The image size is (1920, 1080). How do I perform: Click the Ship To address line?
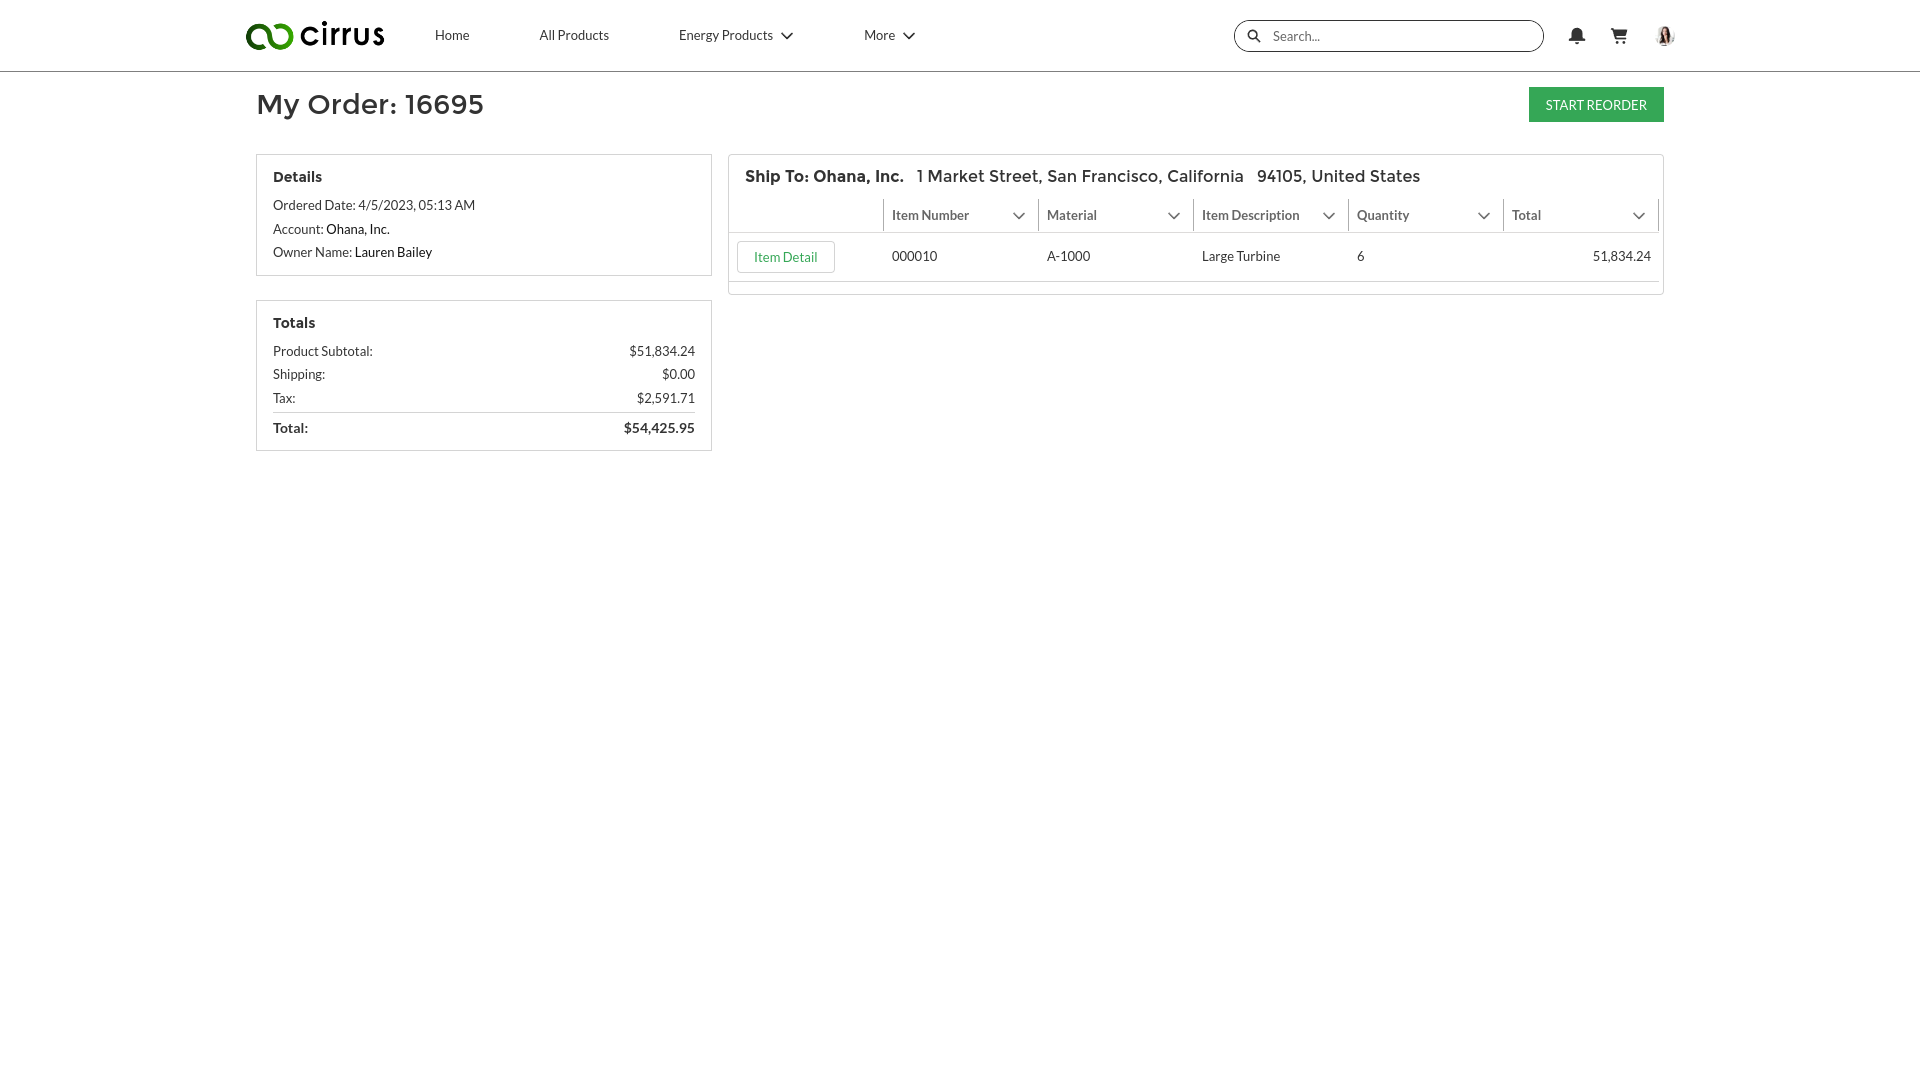[1082, 176]
